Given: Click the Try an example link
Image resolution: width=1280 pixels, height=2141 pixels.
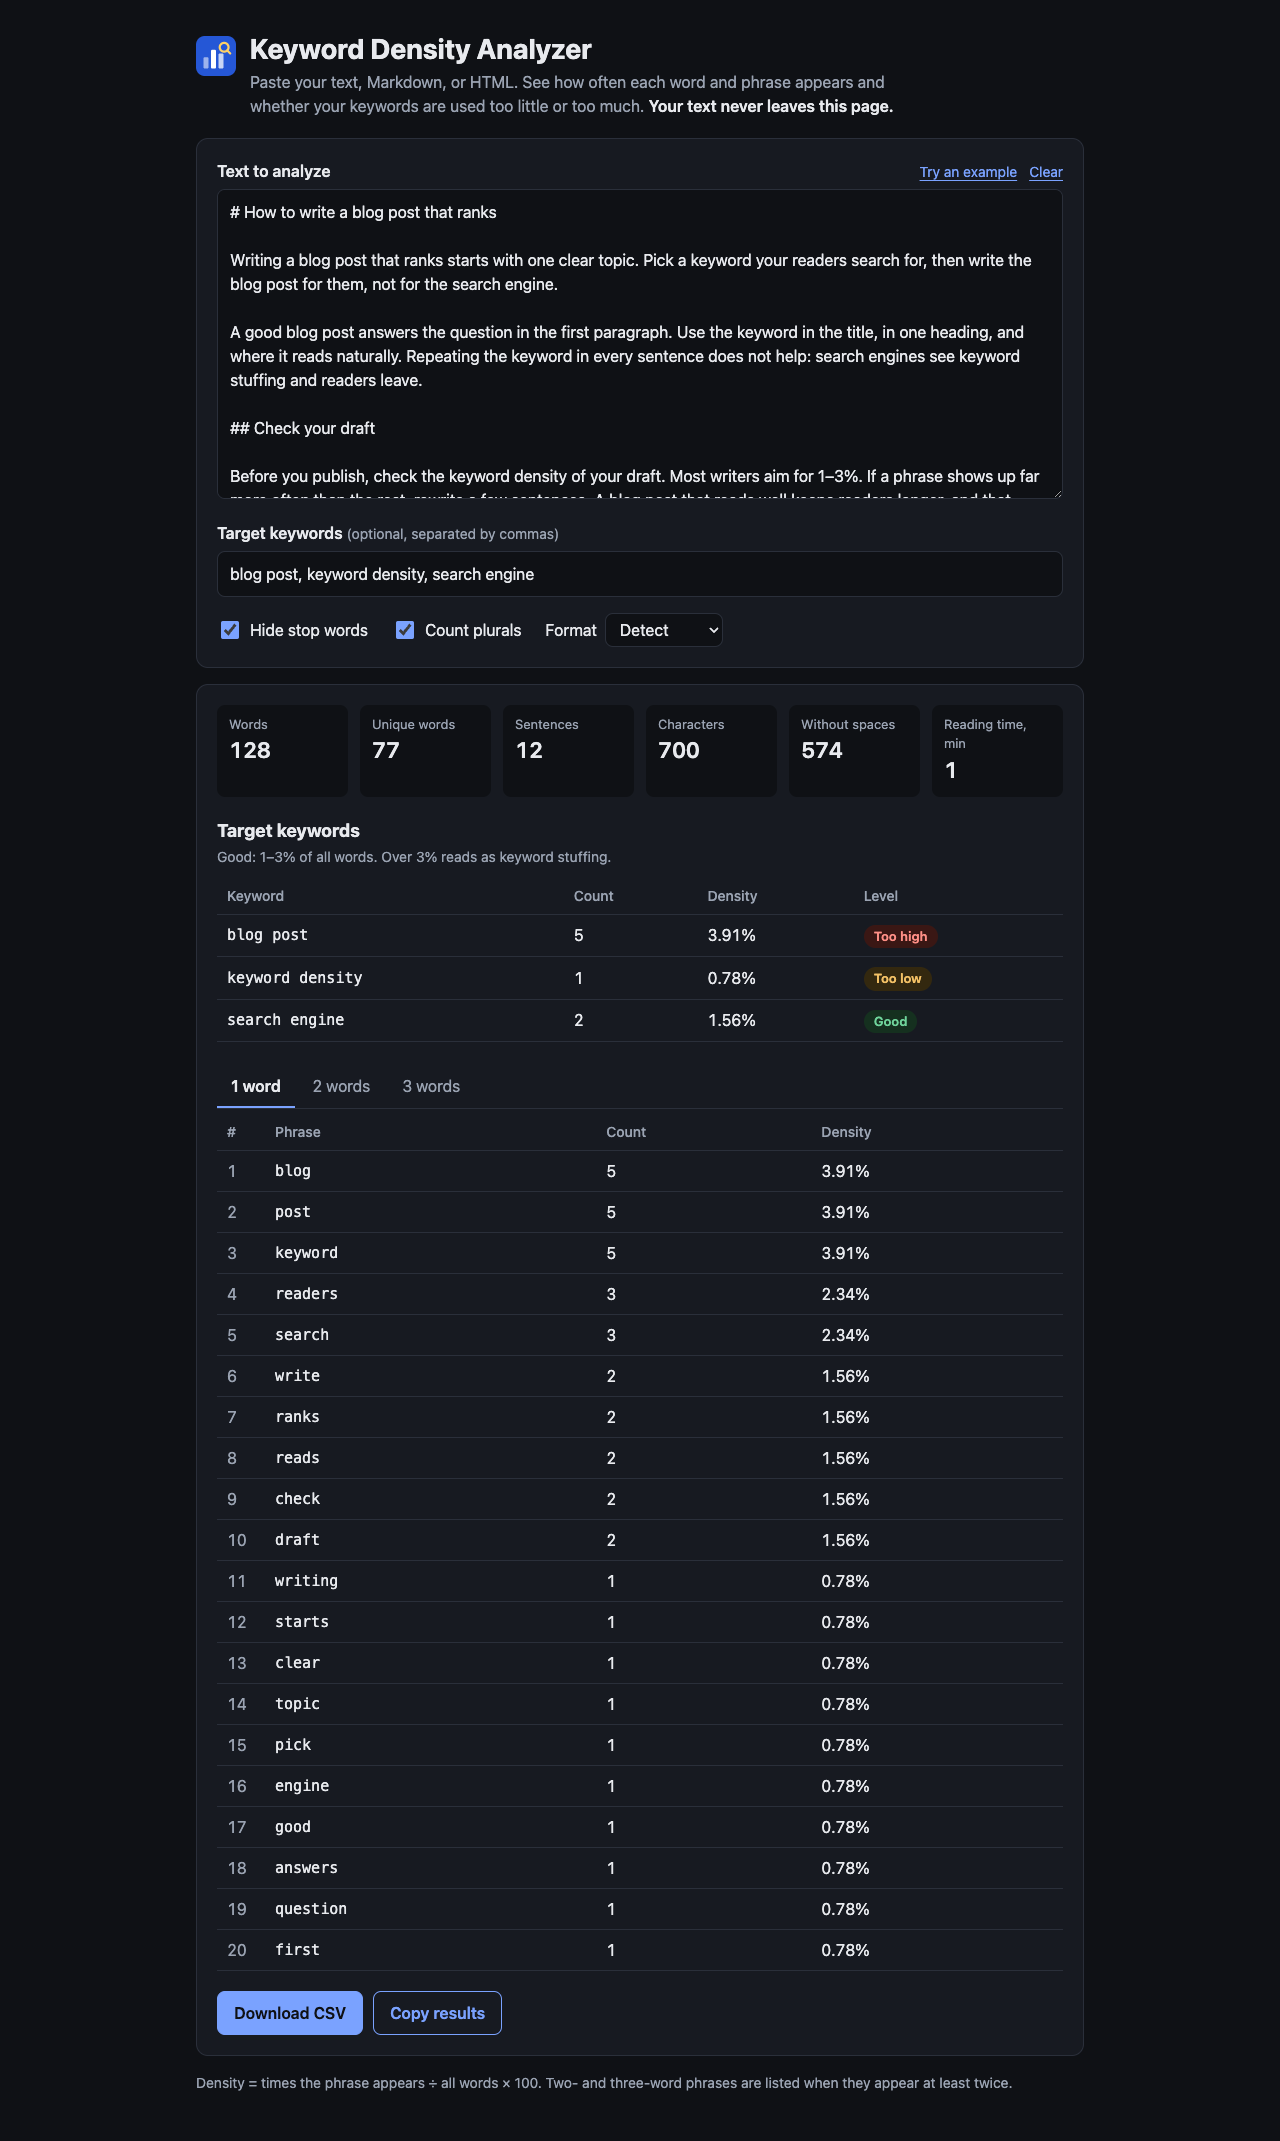Looking at the screenshot, I should [x=968, y=172].
